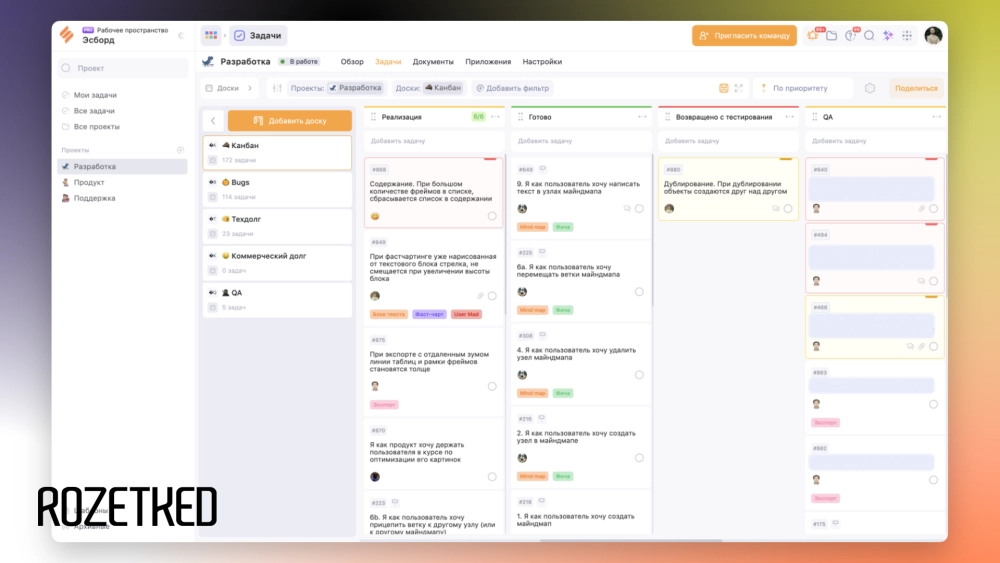Click the filter sliders icon
The height and width of the screenshot is (563, 1000).
coord(277,88)
